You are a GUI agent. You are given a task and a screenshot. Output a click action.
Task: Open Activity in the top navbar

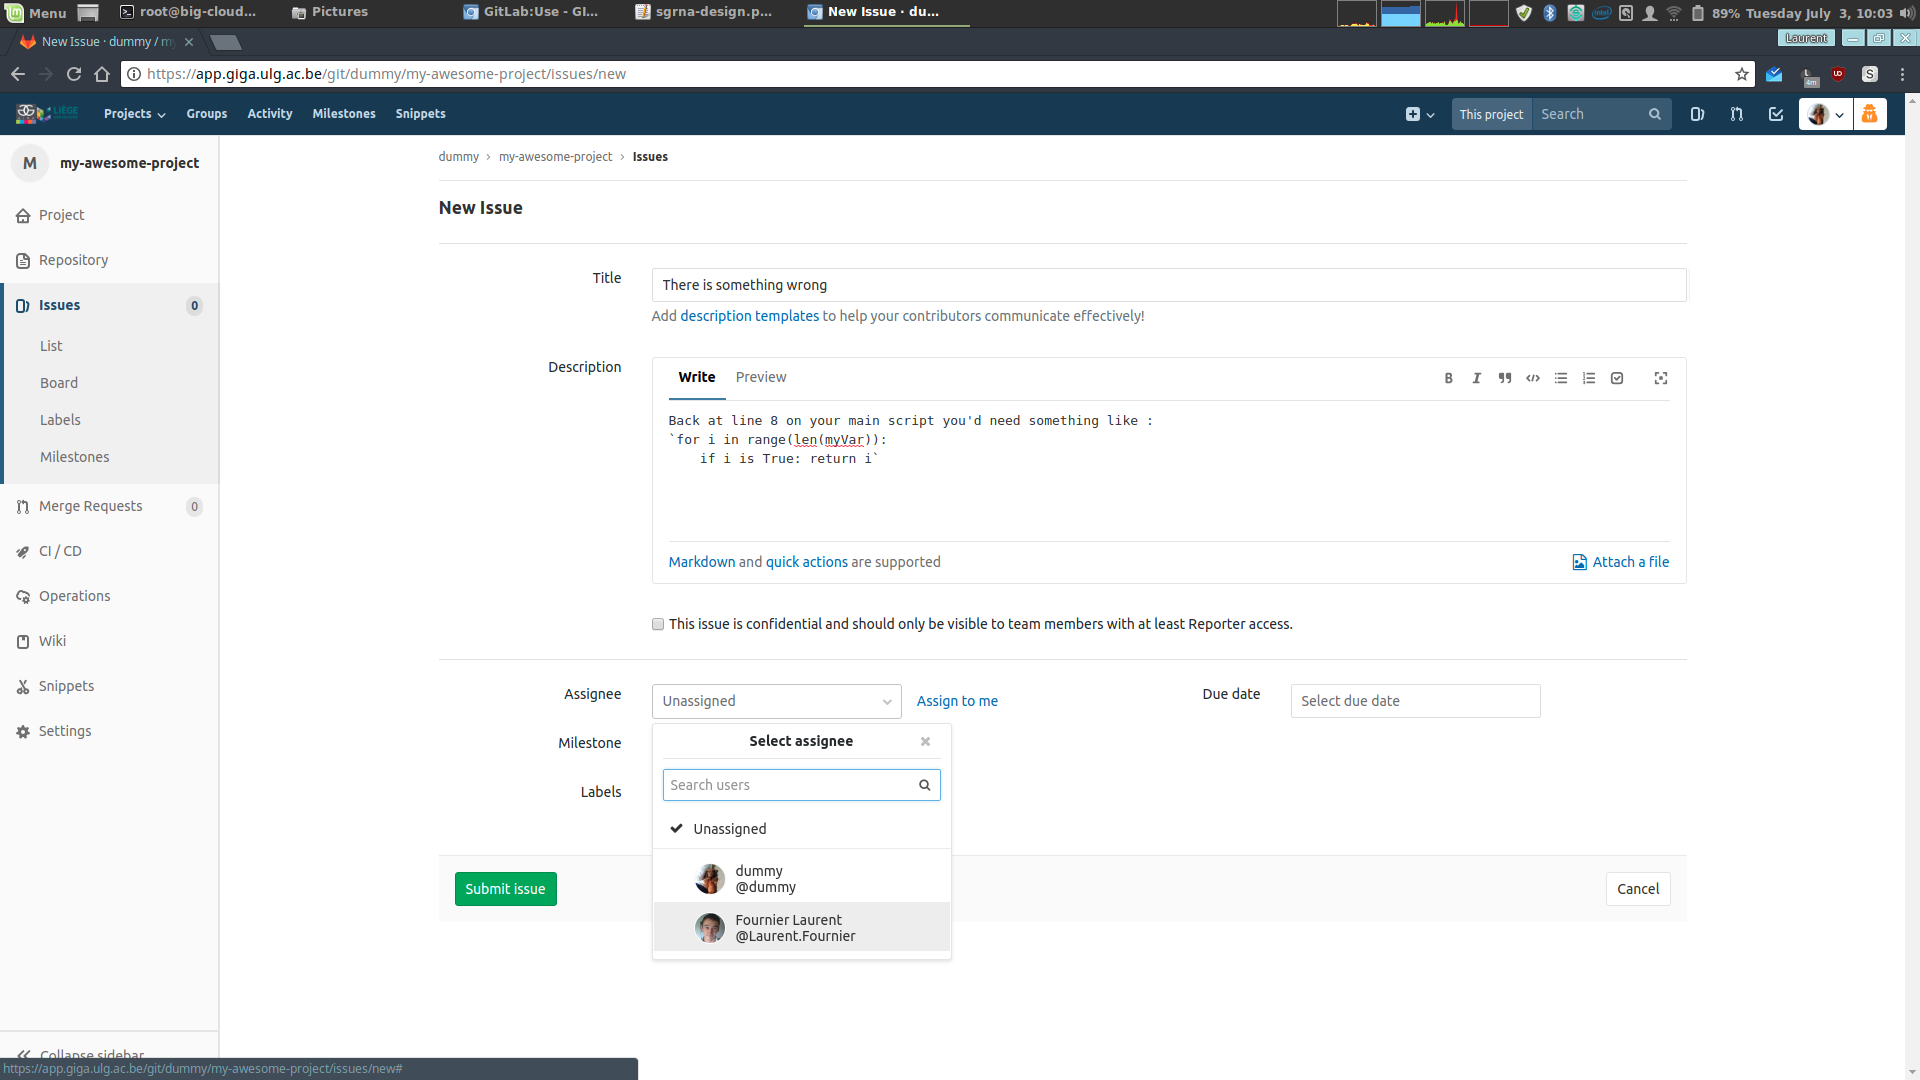point(270,114)
